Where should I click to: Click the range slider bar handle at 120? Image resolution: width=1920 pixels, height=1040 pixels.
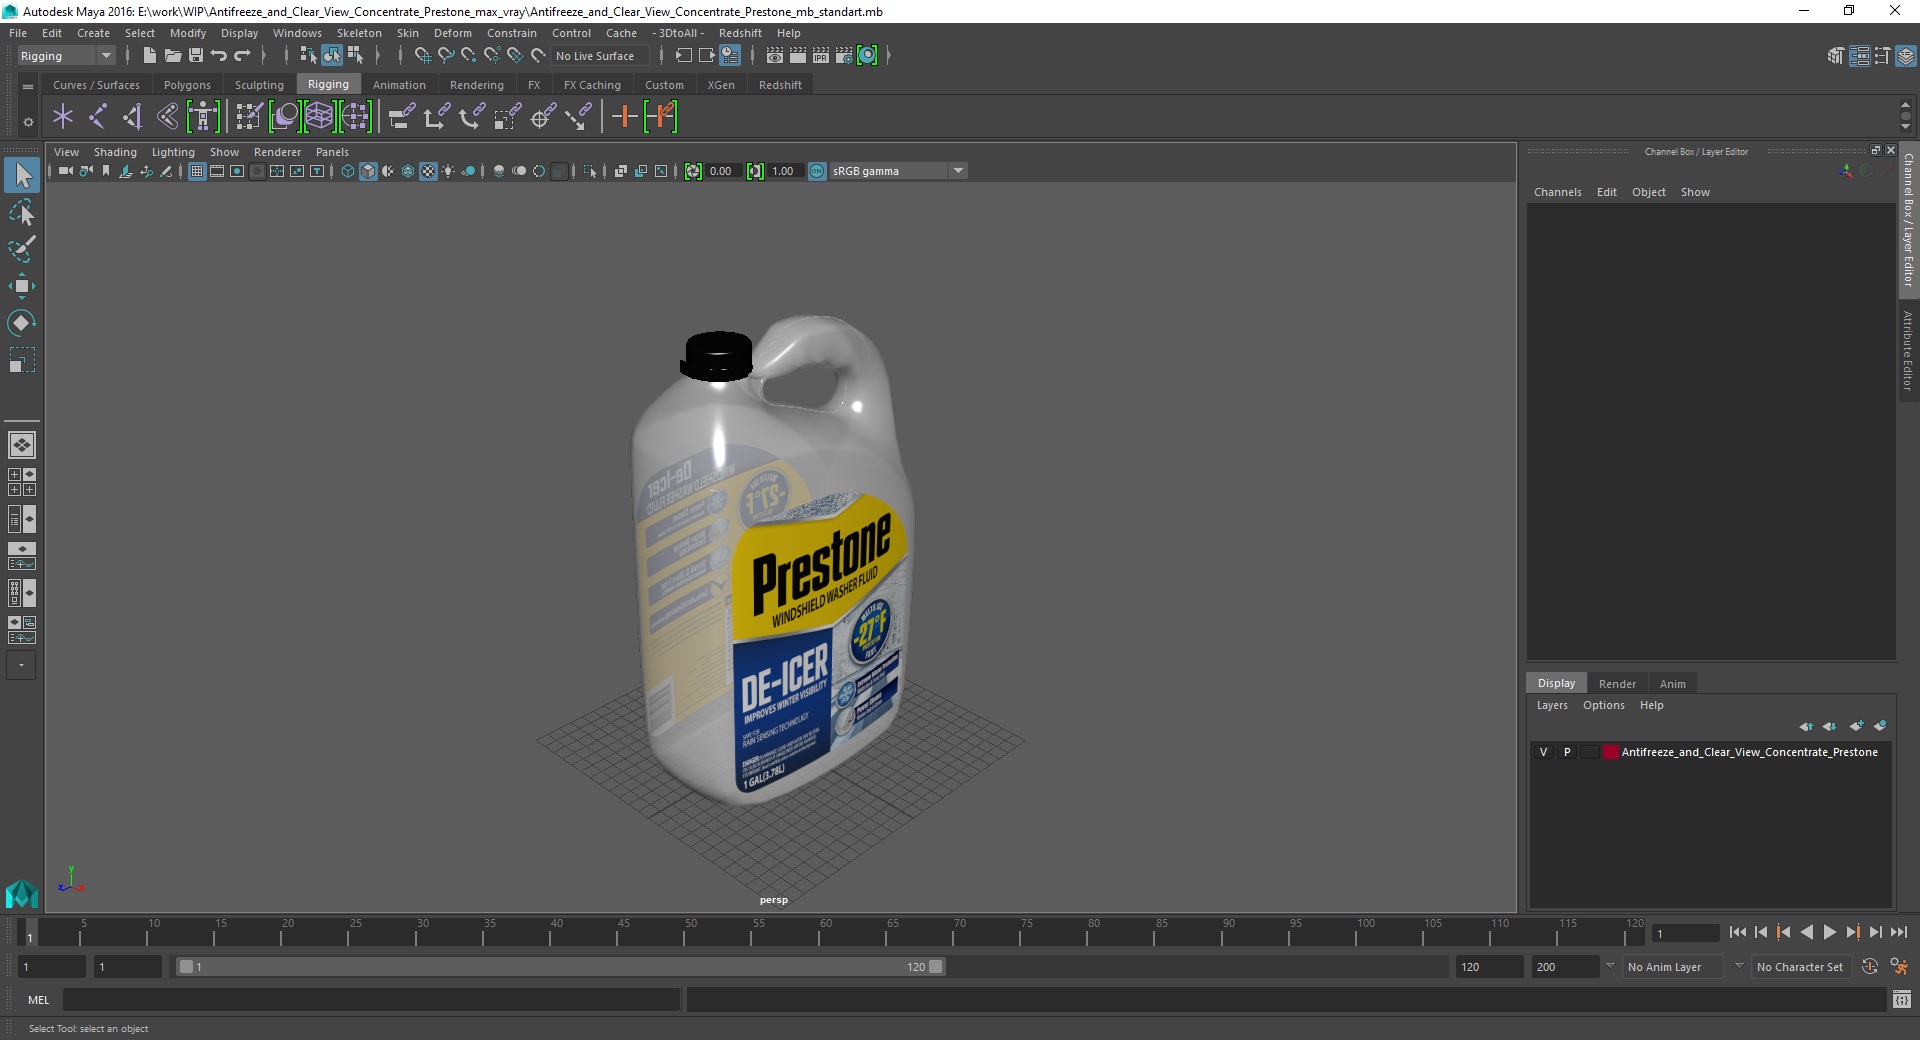[935, 967]
